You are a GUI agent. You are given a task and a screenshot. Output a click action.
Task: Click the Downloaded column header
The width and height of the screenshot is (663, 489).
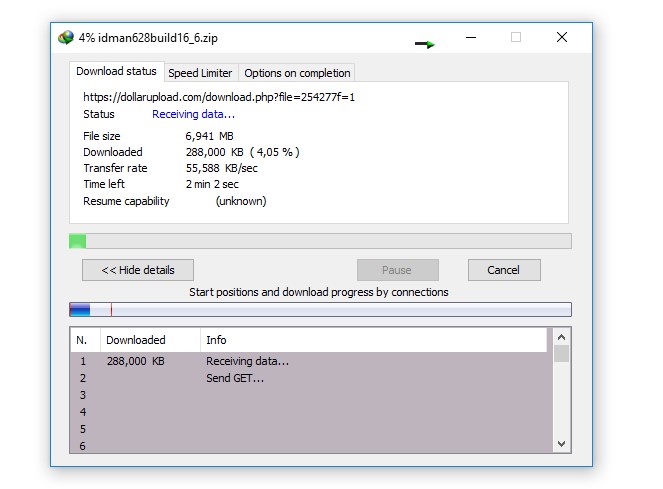150,340
